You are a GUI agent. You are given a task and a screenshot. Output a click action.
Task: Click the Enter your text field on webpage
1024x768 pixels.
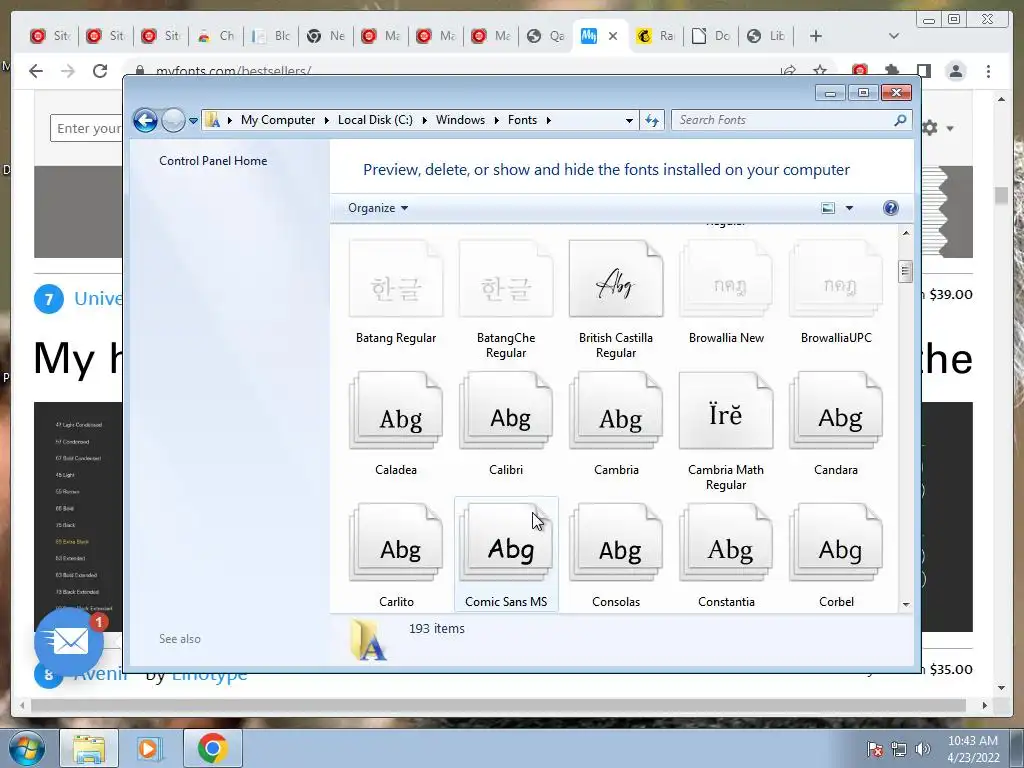pyautogui.click(x=88, y=128)
